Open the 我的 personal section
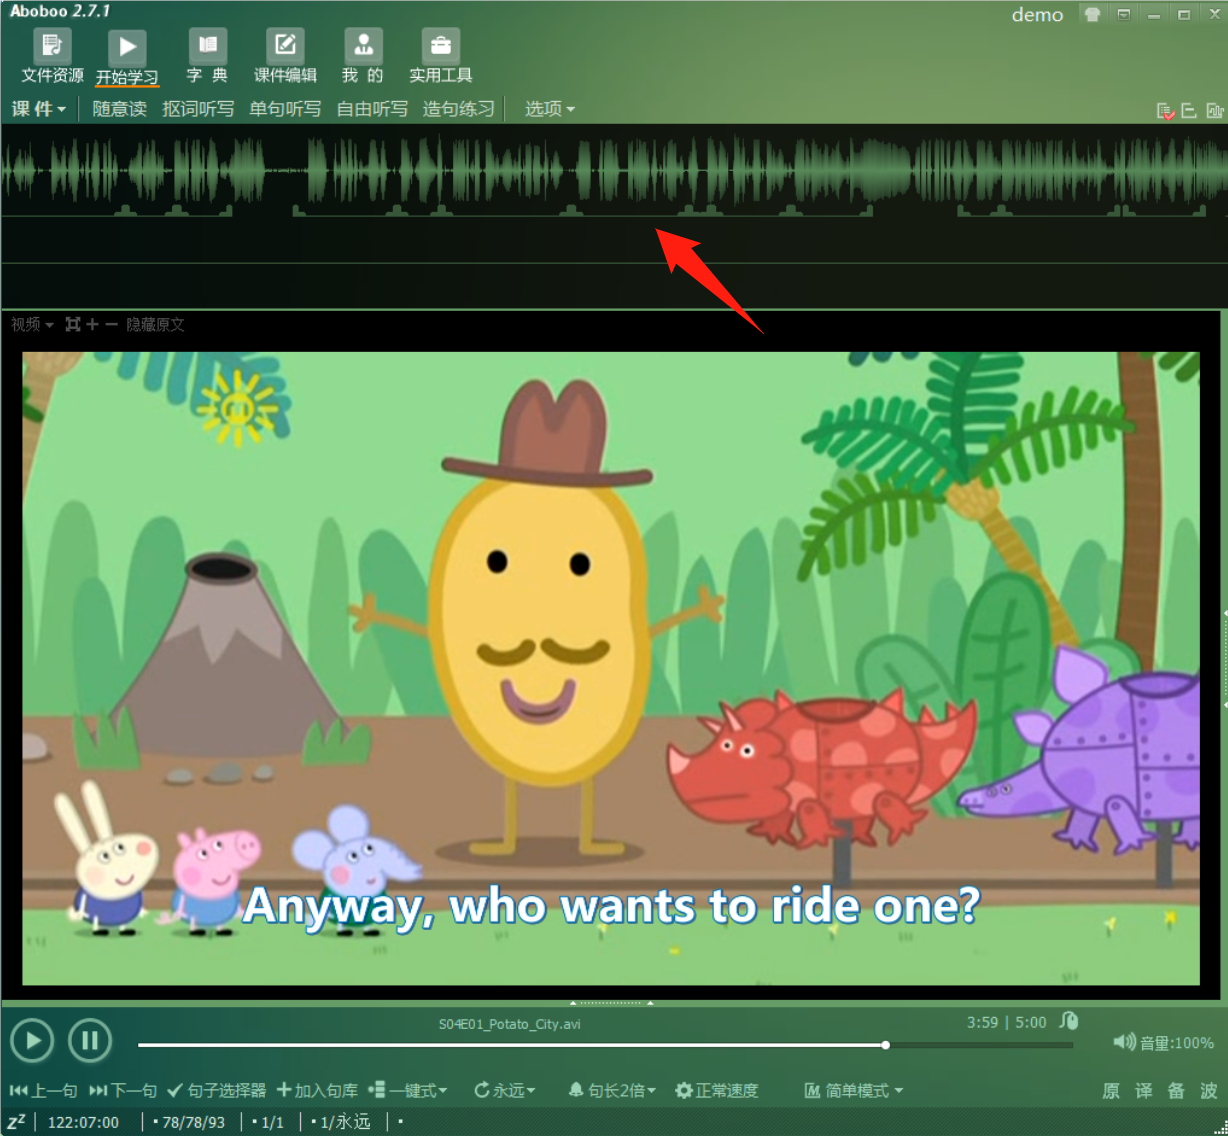Screen dimensions: 1228x1136 pyautogui.click(x=363, y=57)
